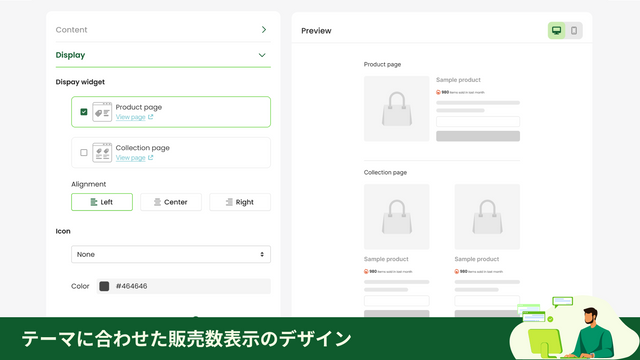640x360 pixels.
Task: Open View page link under Collection page
Action: (130, 158)
